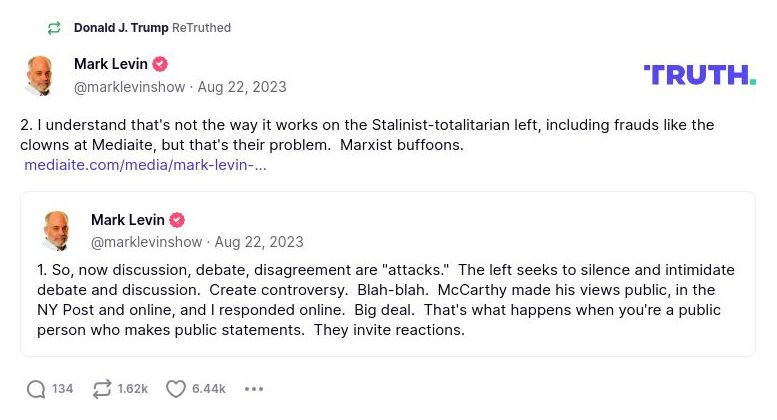The image size is (777, 420).
Task: Click Mark Levin's avatar on main post
Action: pos(41,76)
